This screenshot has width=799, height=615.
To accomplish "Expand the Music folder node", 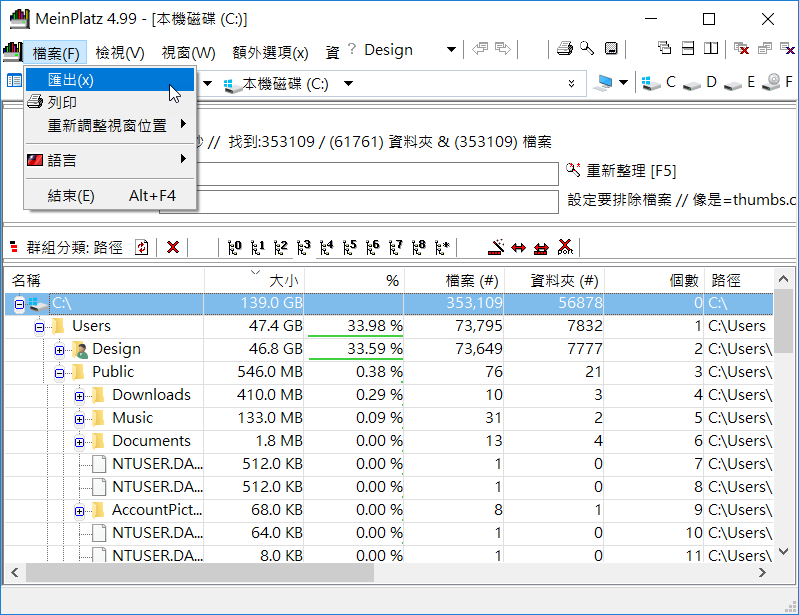I will [x=80, y=418].
